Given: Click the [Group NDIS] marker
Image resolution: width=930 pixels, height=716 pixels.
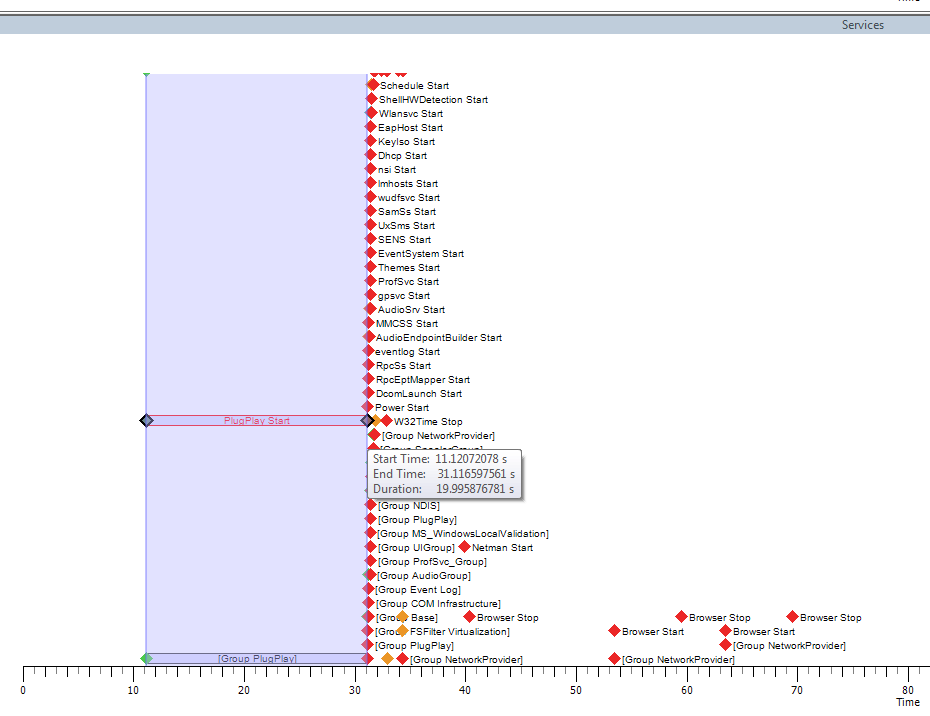Looking at the screenshot, I should tap(371, 505).
